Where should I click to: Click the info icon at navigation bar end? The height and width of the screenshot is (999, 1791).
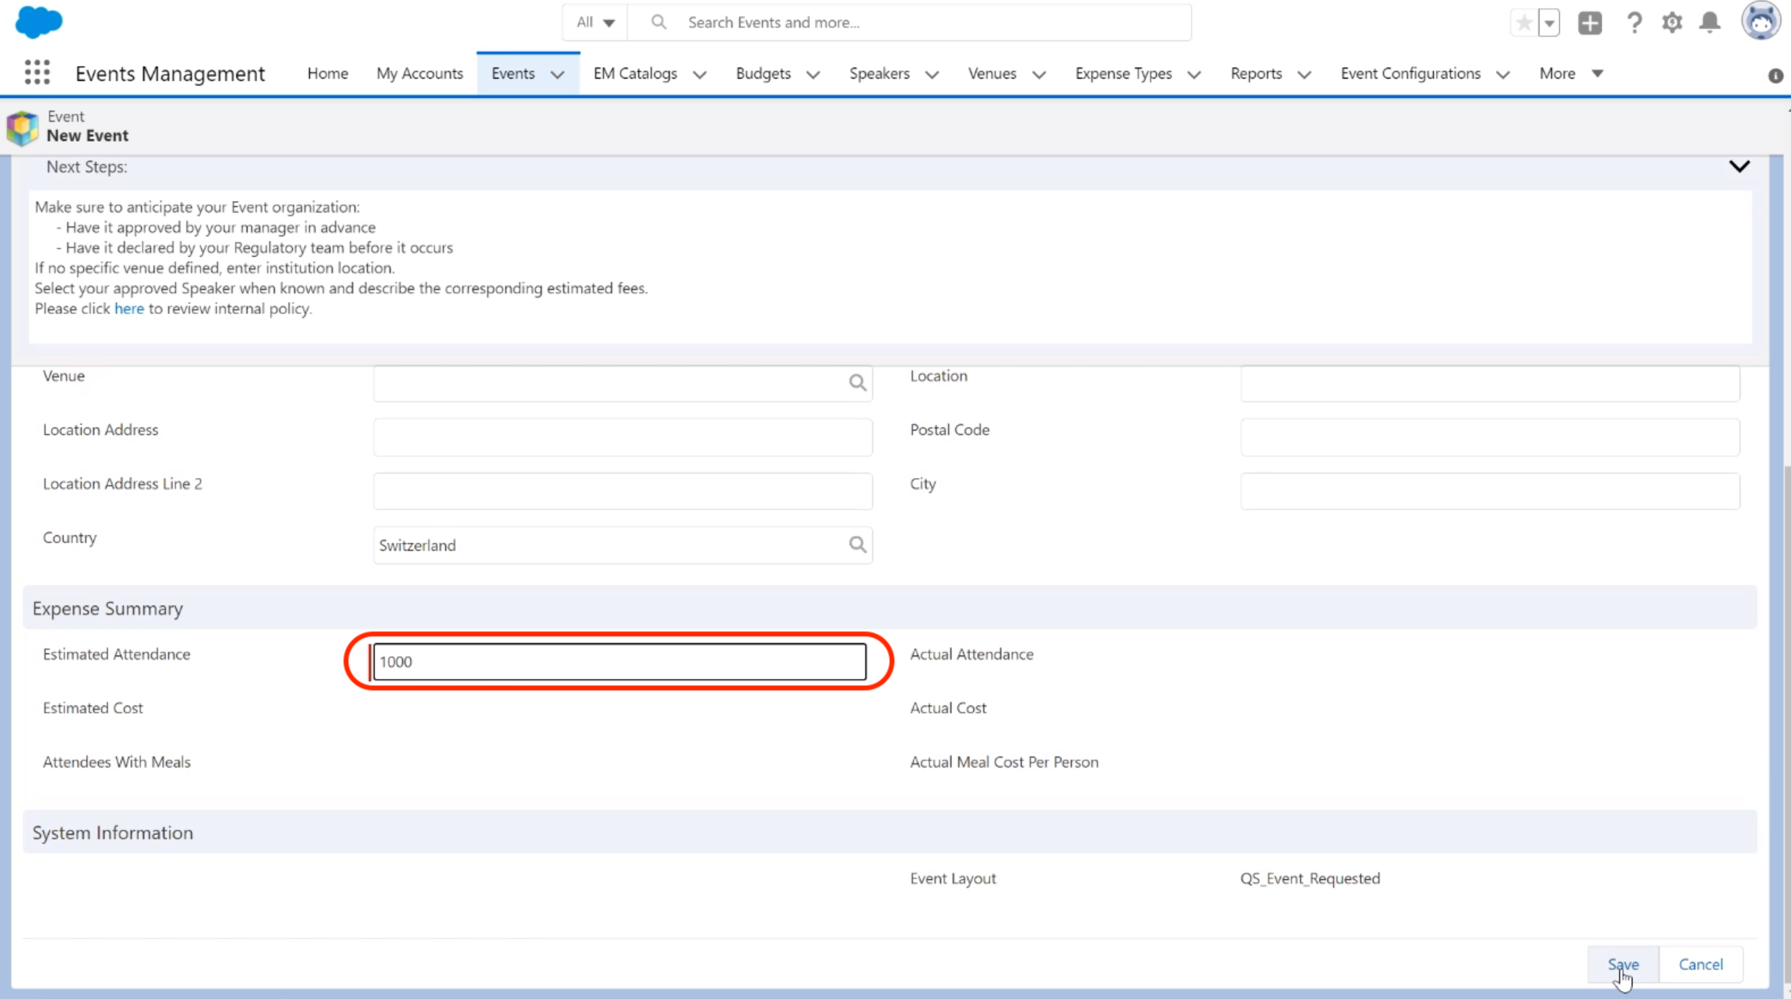(x=1775, y=76)
